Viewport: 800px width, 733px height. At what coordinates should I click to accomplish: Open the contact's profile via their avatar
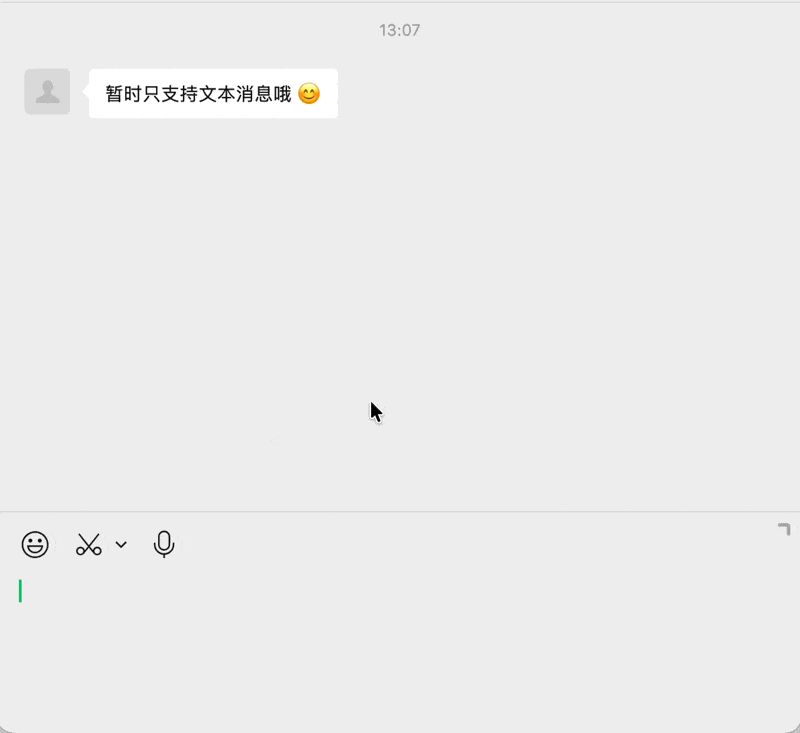[x=46, y=90]
